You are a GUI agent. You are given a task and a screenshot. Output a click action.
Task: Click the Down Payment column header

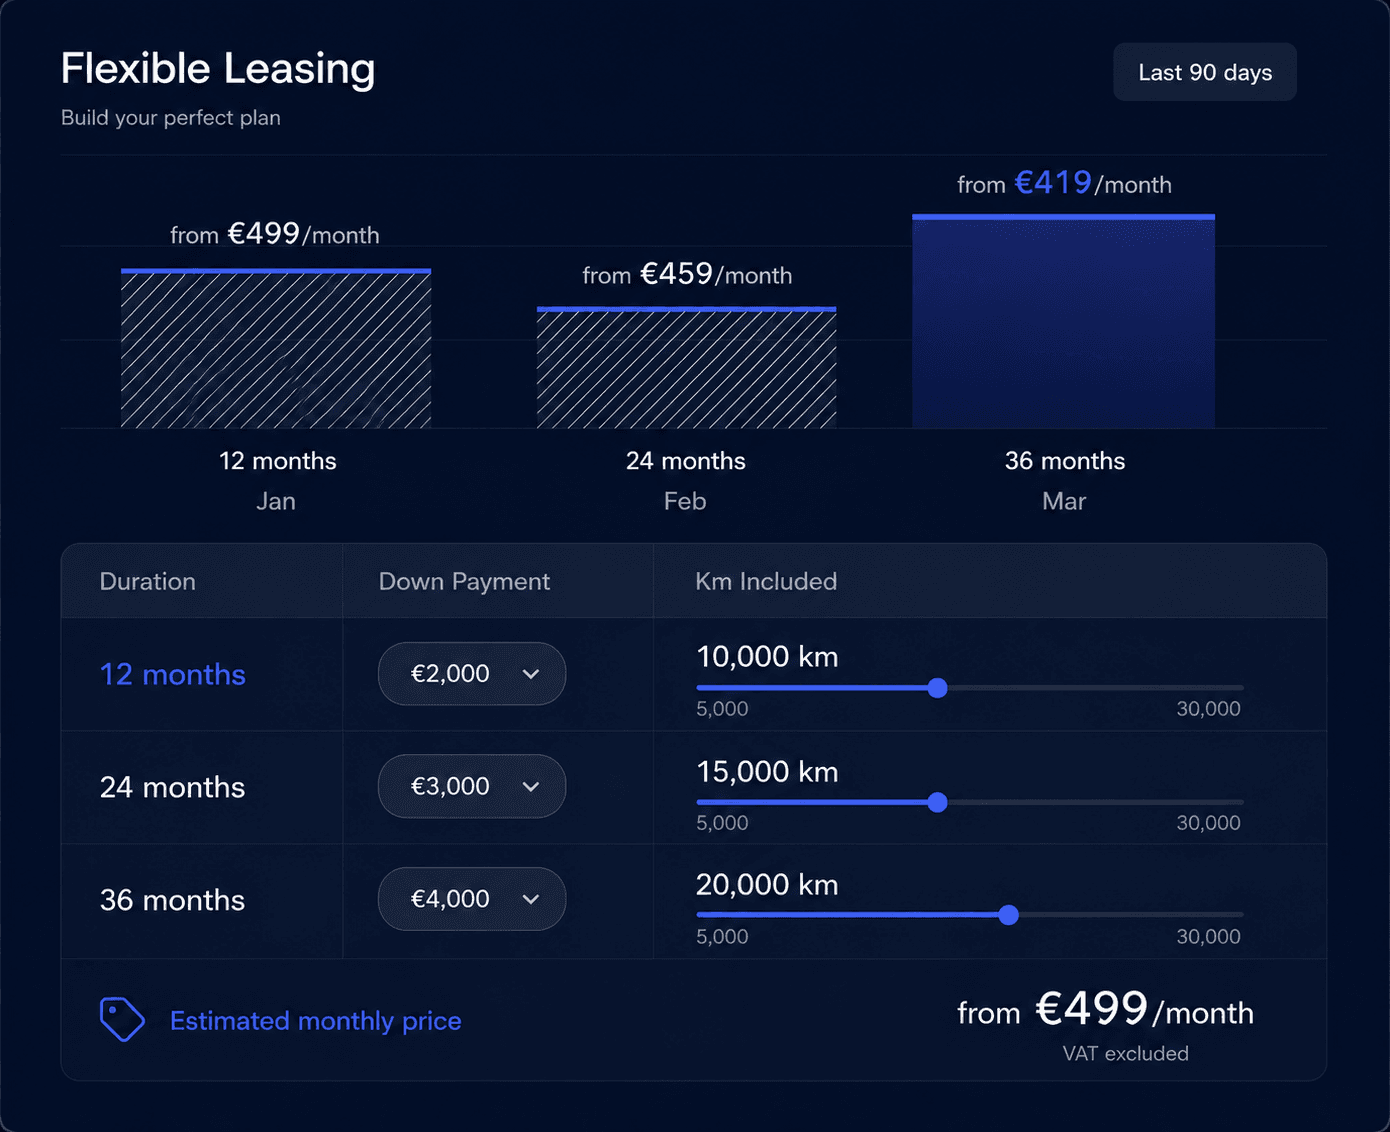[x=464, y=581]
